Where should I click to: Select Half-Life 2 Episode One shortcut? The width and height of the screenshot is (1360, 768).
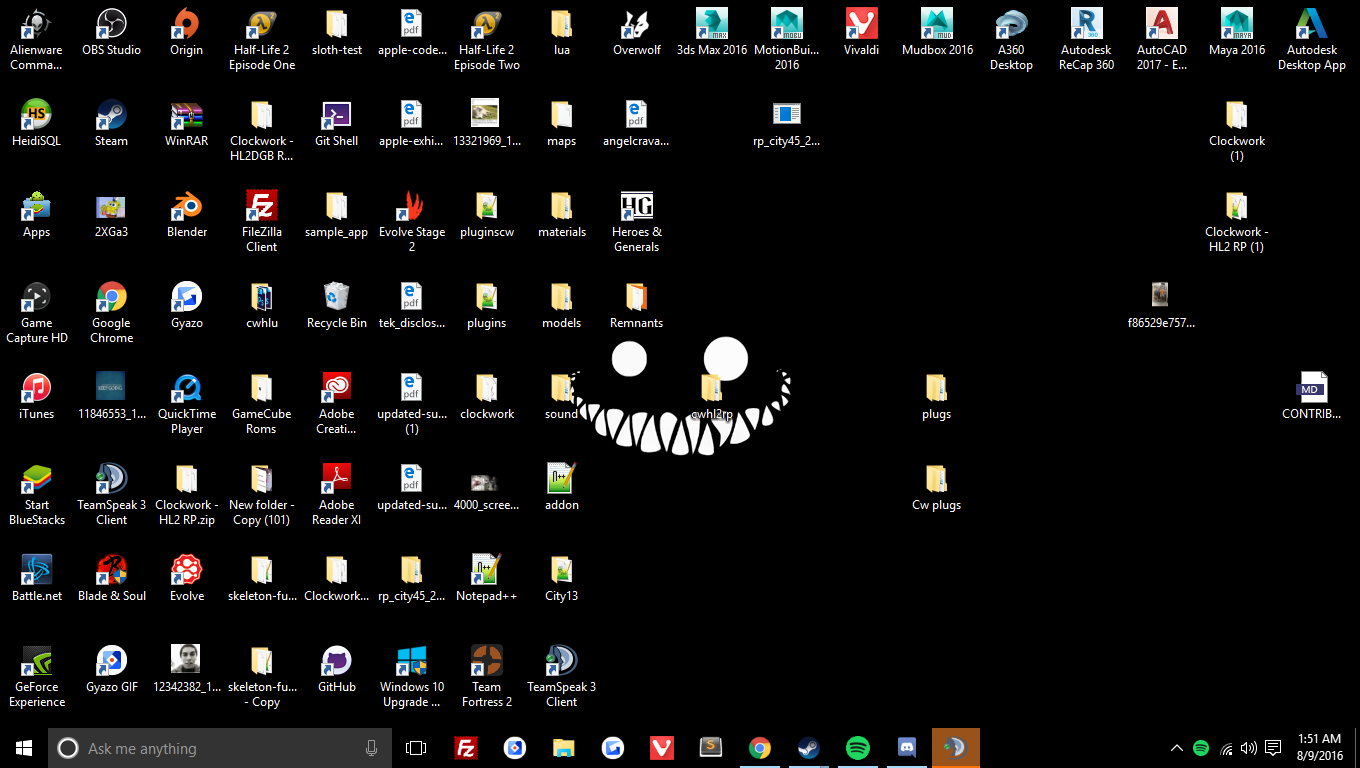262,39
